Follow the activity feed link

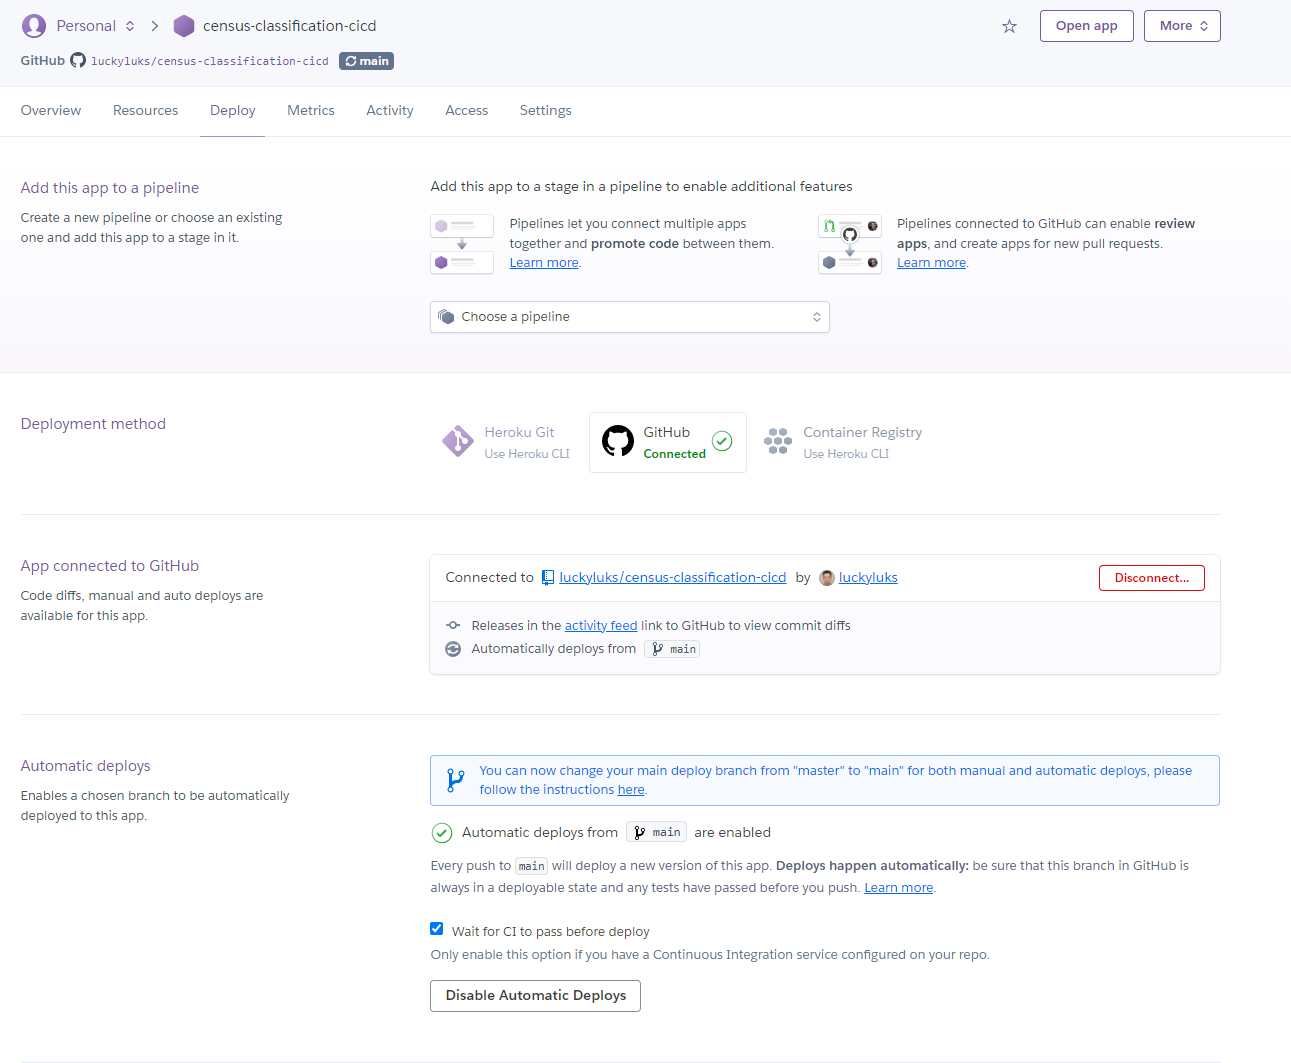pyautogui.click(x=601, y=626)
